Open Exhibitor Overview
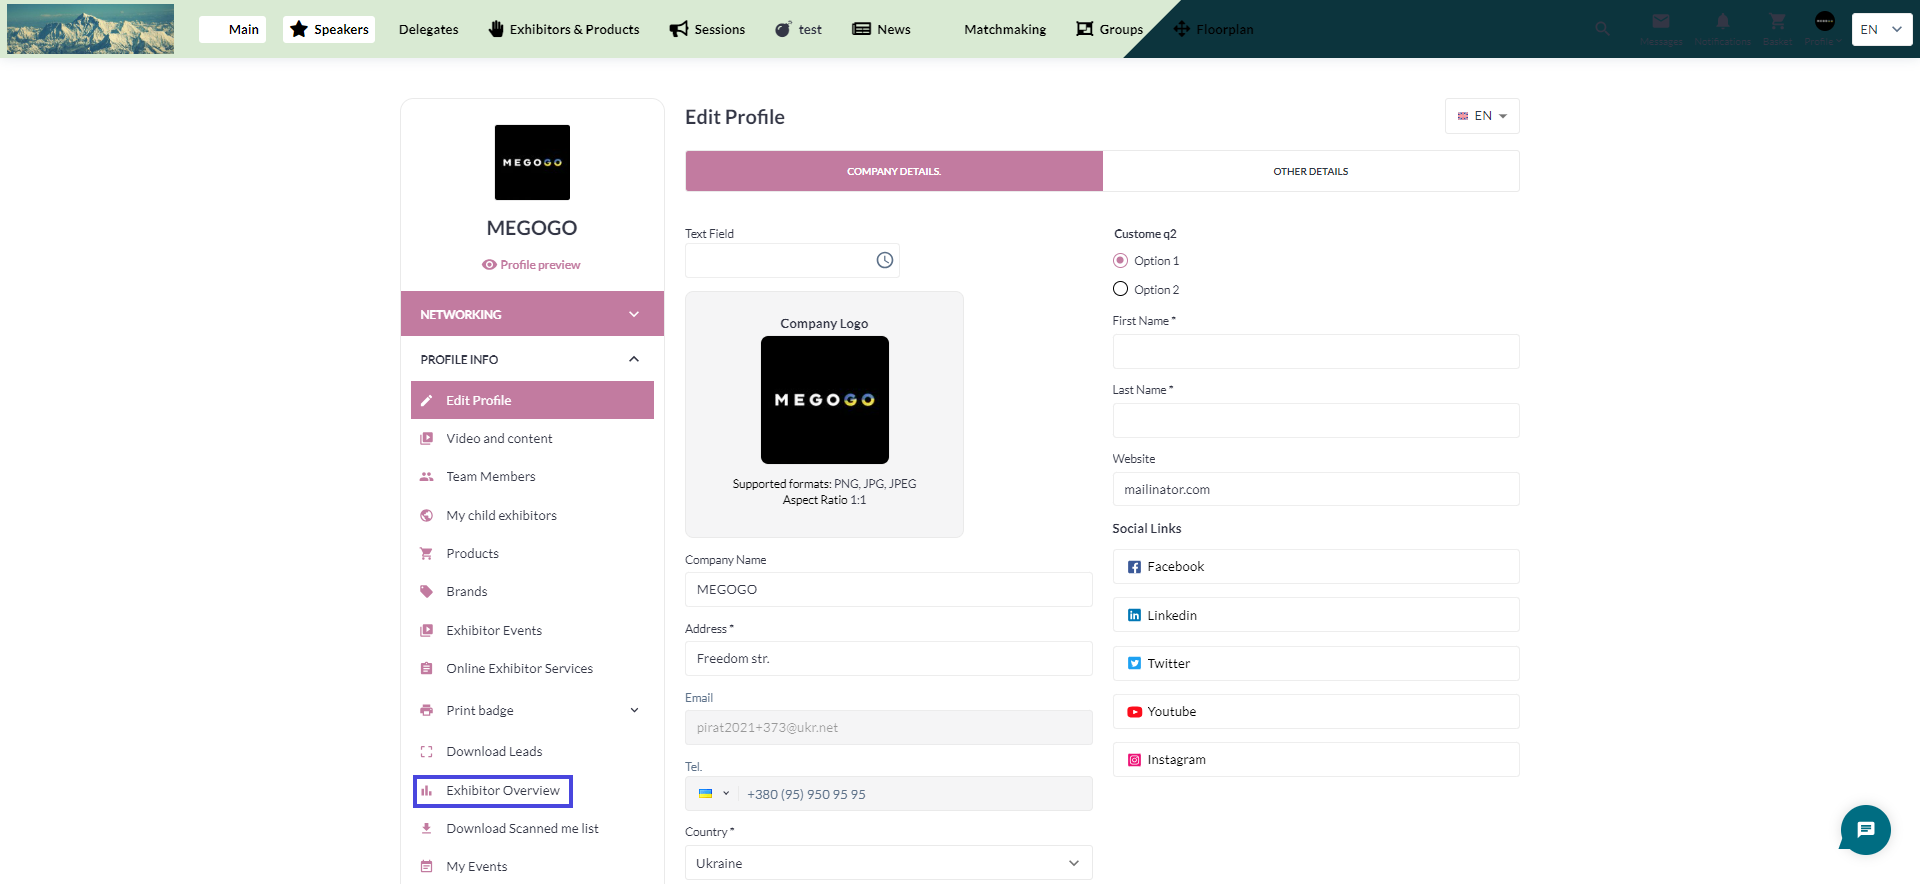Screen dimensions: 1921x884 tap(503, 791)
